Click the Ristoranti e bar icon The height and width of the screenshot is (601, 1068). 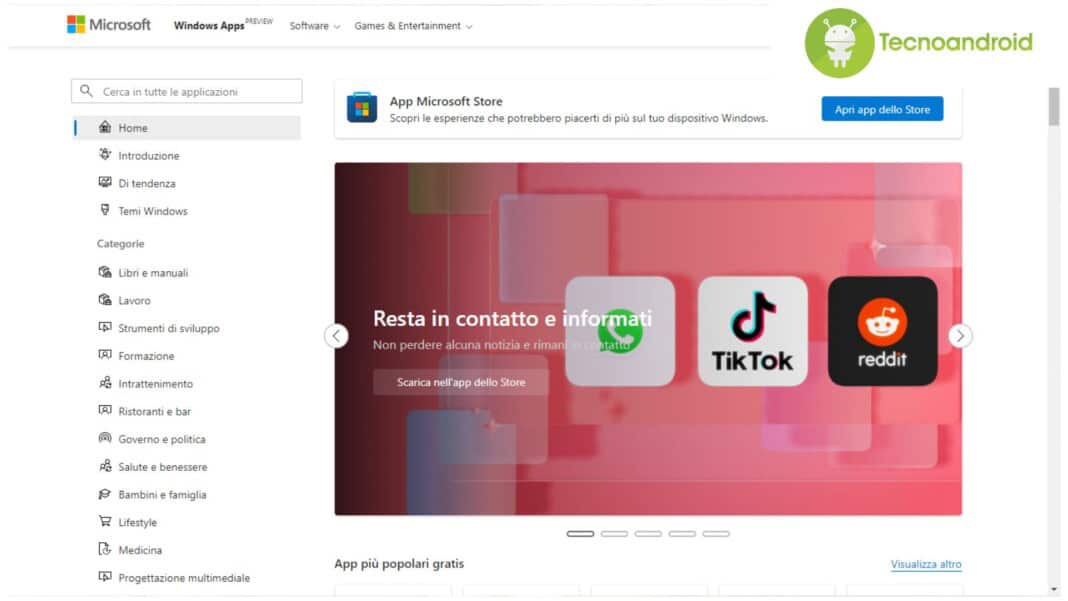105,410
